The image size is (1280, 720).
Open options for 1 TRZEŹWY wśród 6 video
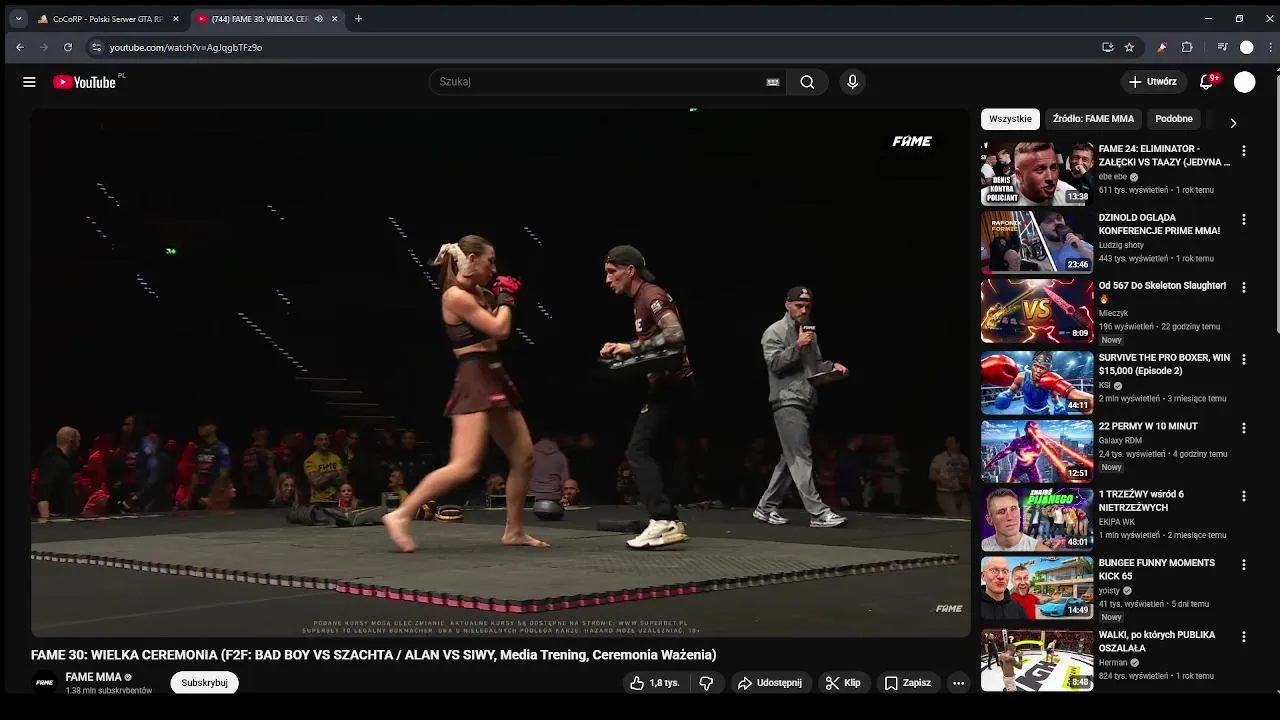pyautogui.click(x=1244, y=496)
